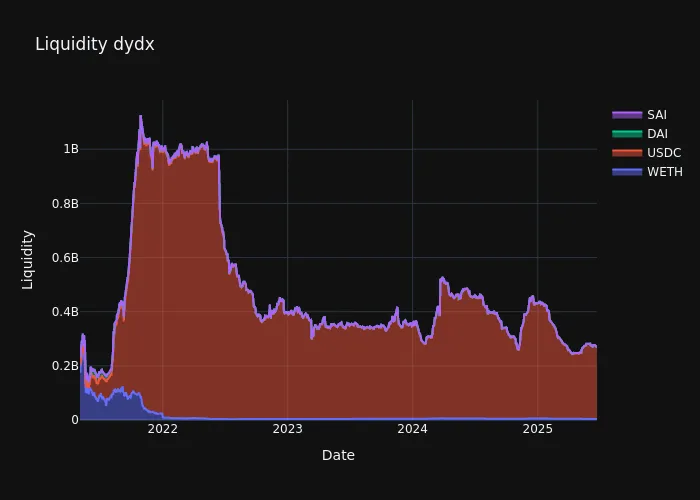The width and height of the screenshot is (700, 500).
Task: Click the 2025 x-axis tick label
Action: 538,429
